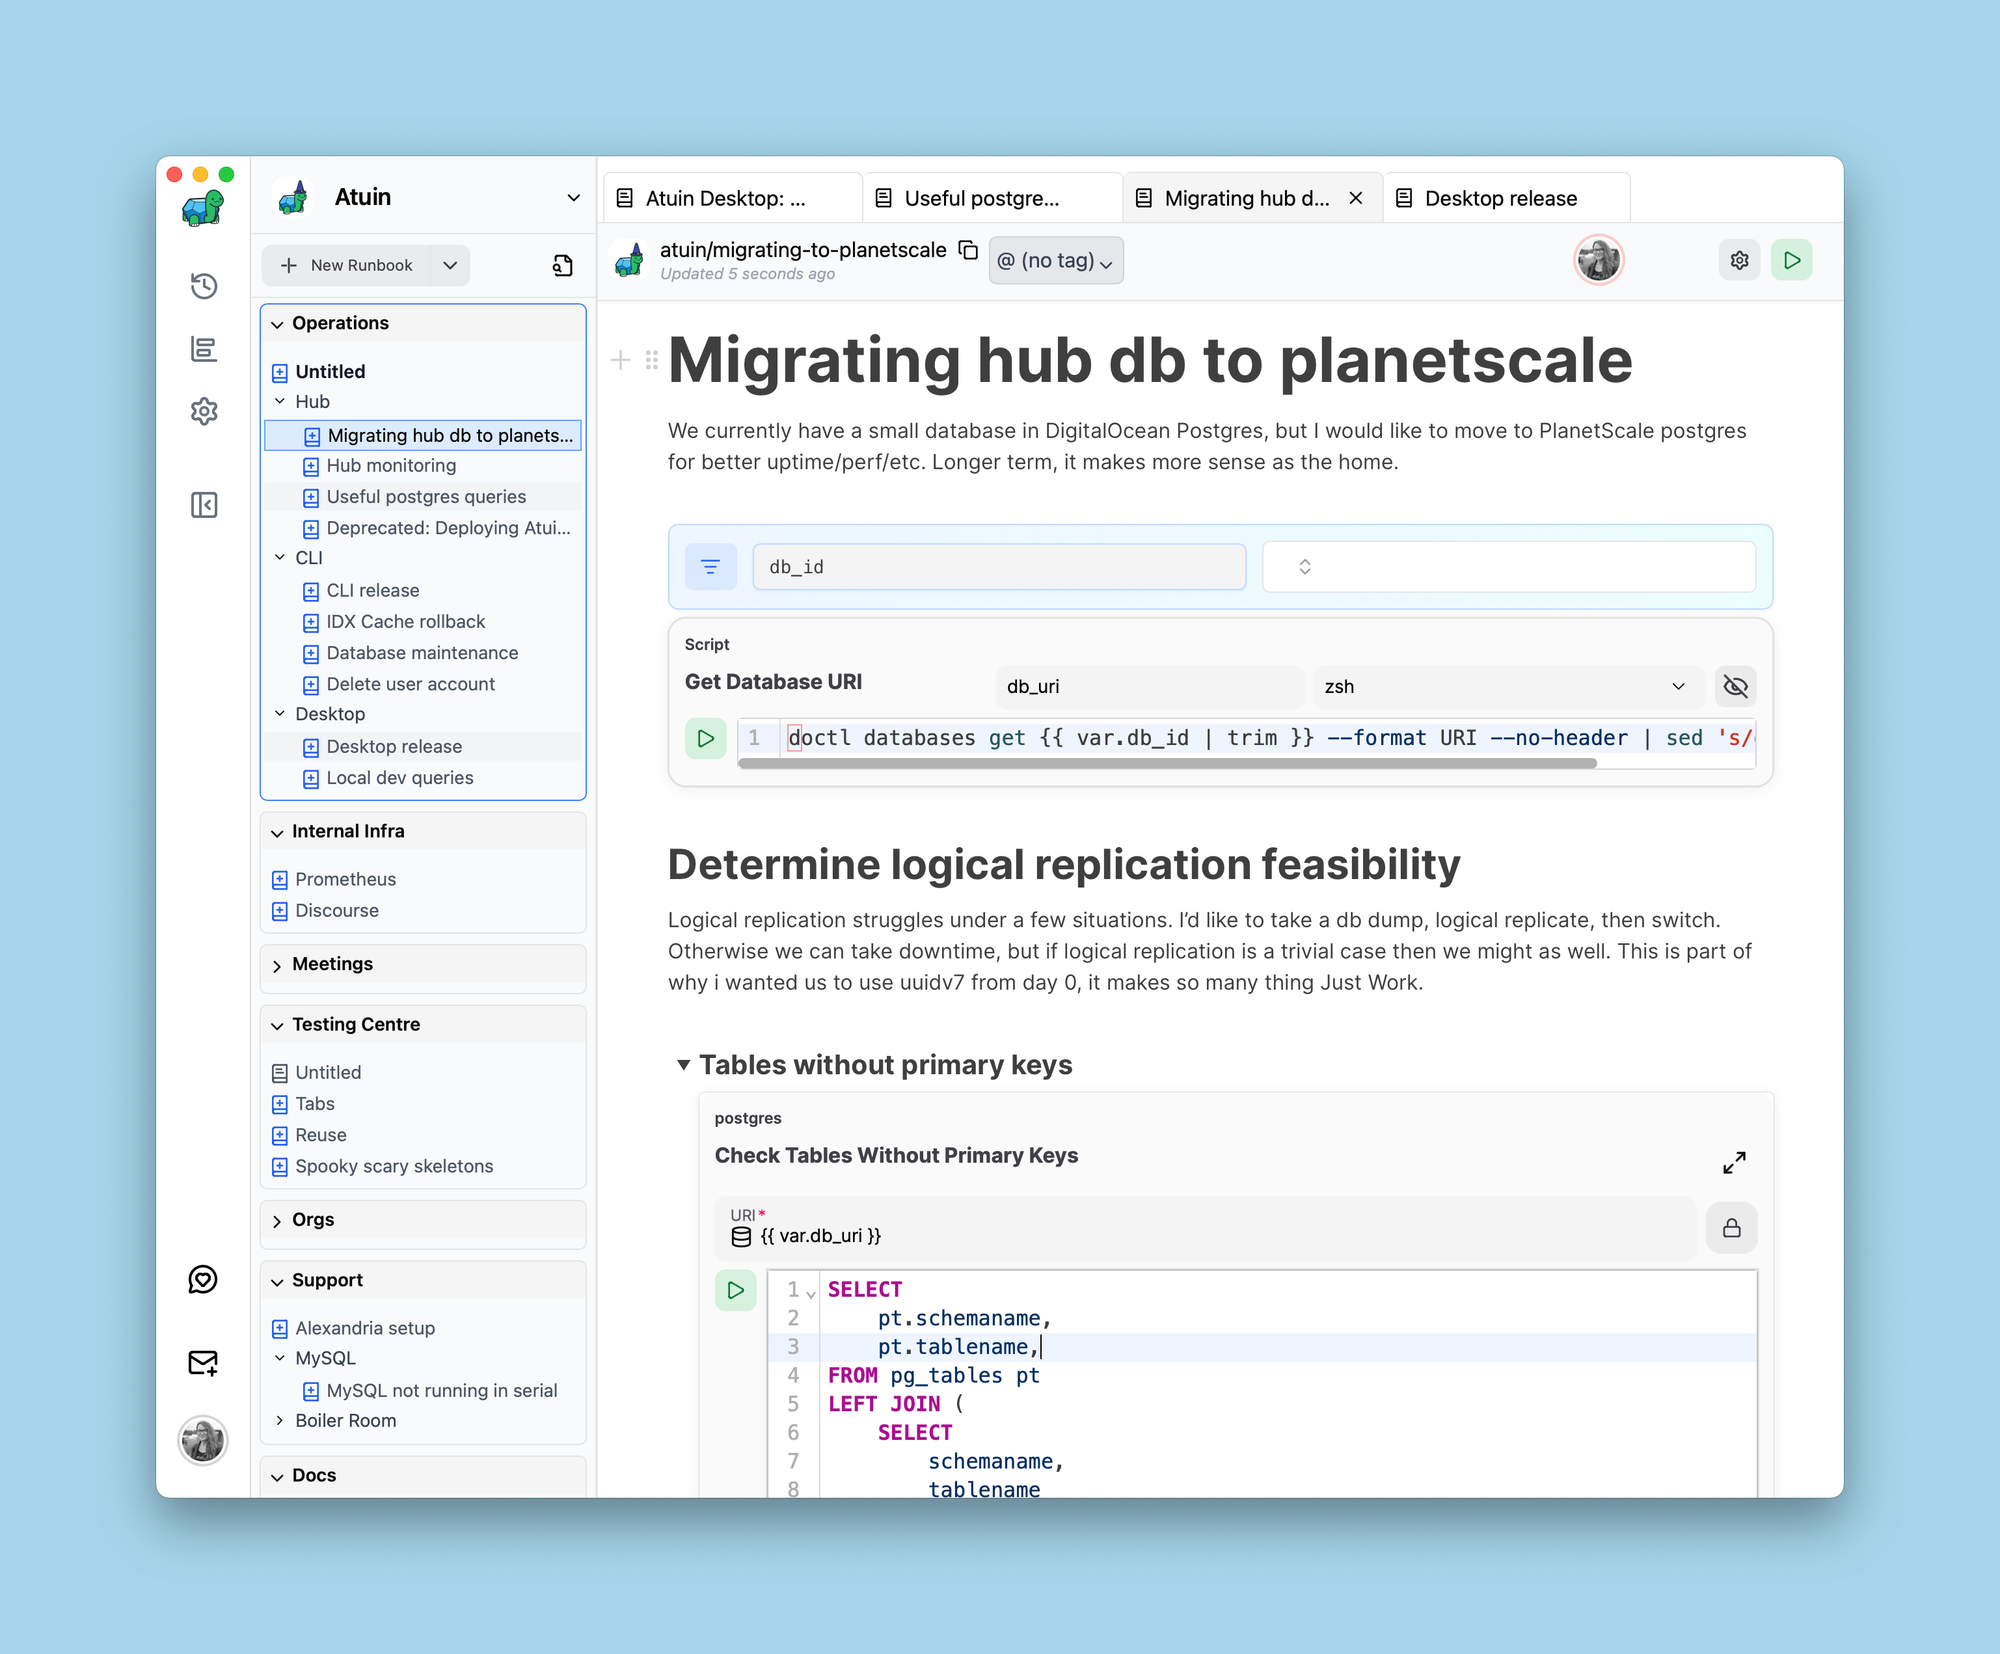Run the entire runbook with the top green play button

1791,260
